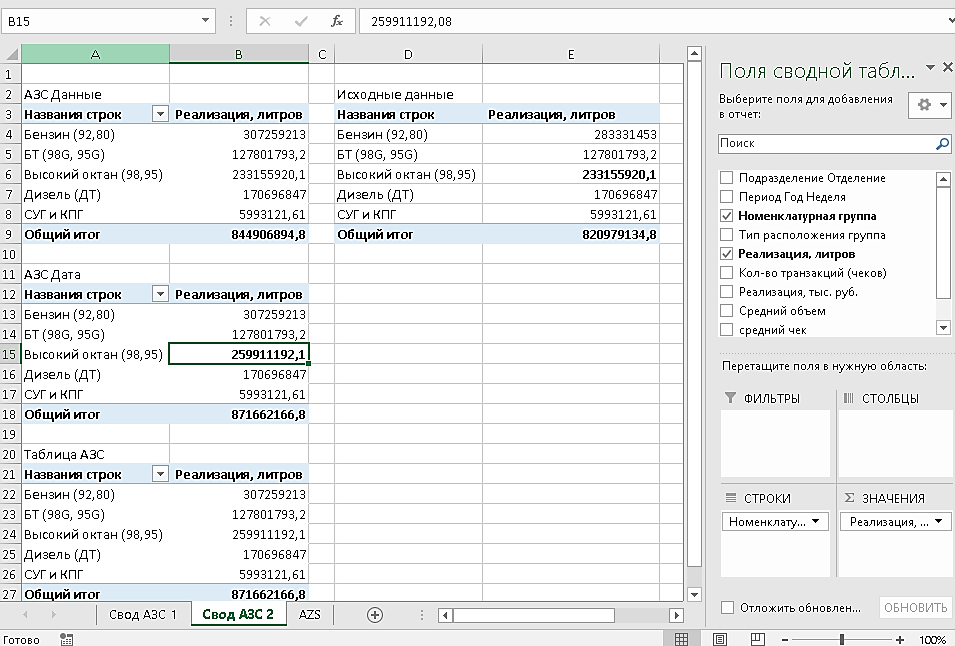Screen dimensions: 955x646
Task: Add a new sheet with the plus button
Action: point(375,615)
